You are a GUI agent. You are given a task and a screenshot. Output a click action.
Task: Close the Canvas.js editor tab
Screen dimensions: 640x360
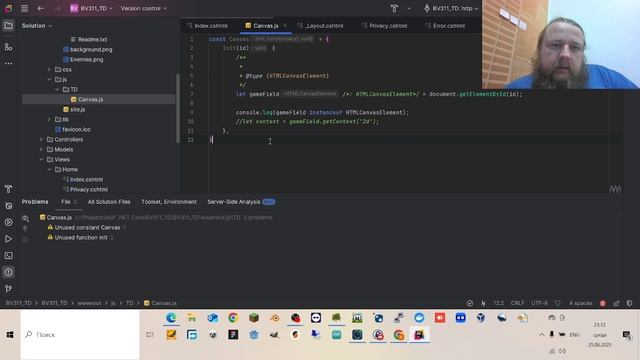click(x=285, y=26)
